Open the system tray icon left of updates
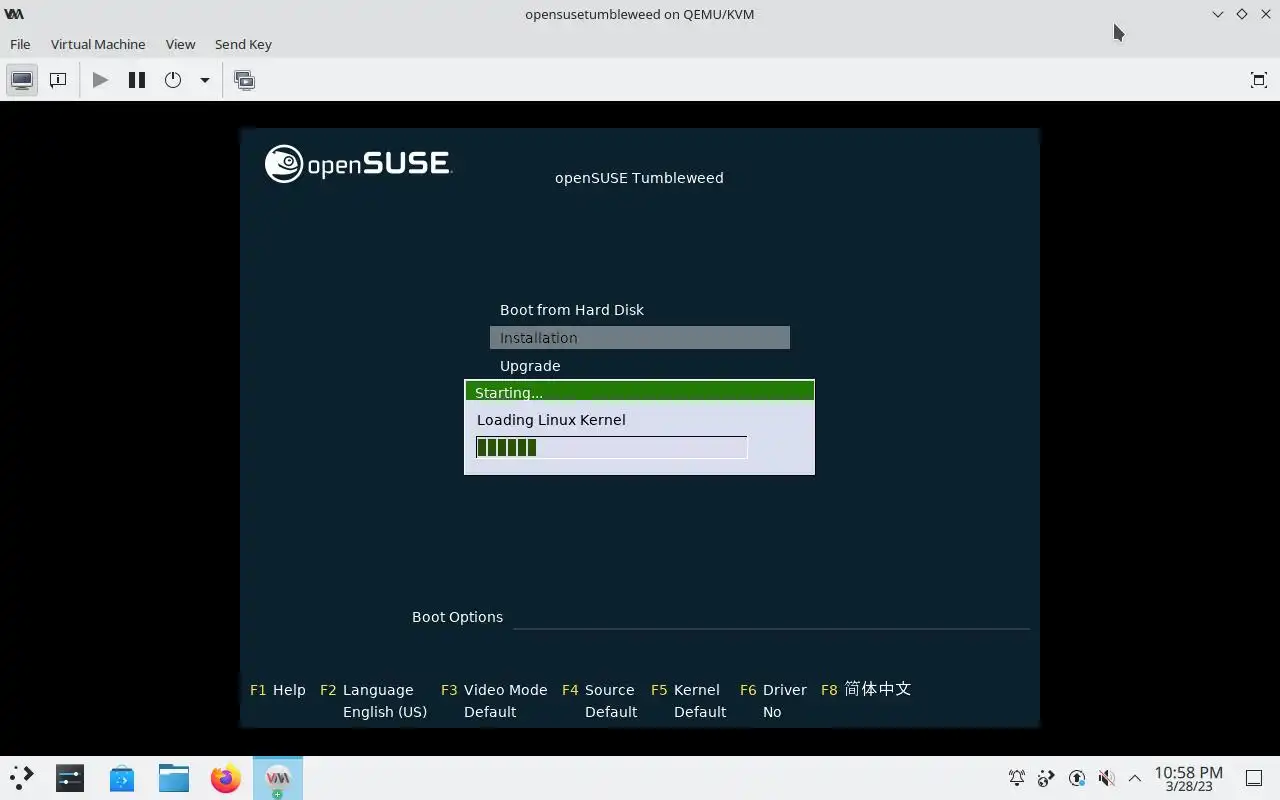Viewport: 1280px width, 800px height. pos(1046,778)
